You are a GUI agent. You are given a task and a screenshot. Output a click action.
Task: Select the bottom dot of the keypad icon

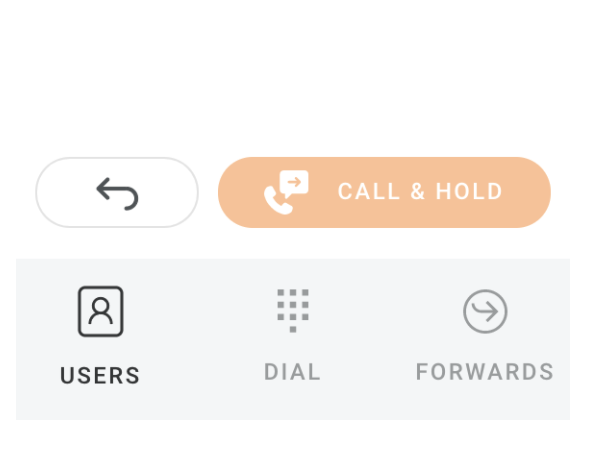[293, 330]
